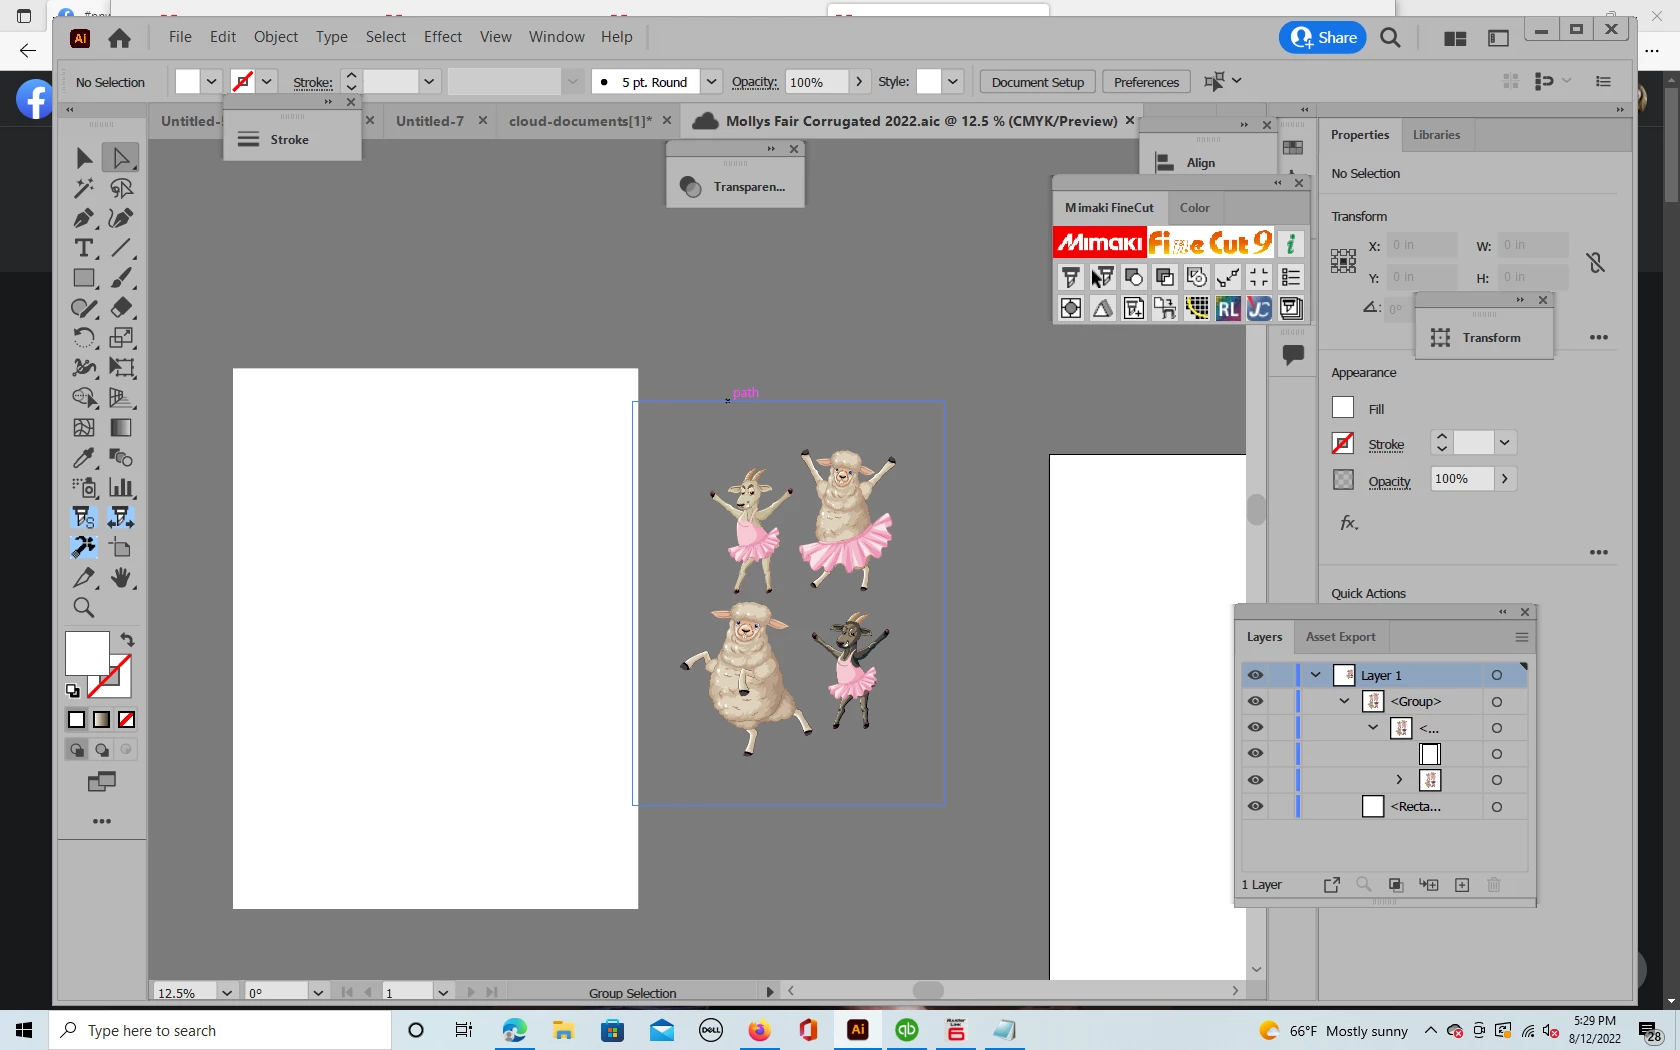The width and height of the screenshot is (1680, 1050).
Task: Toggle visibility of Layer 1
Action: (x=1255, y=675)
